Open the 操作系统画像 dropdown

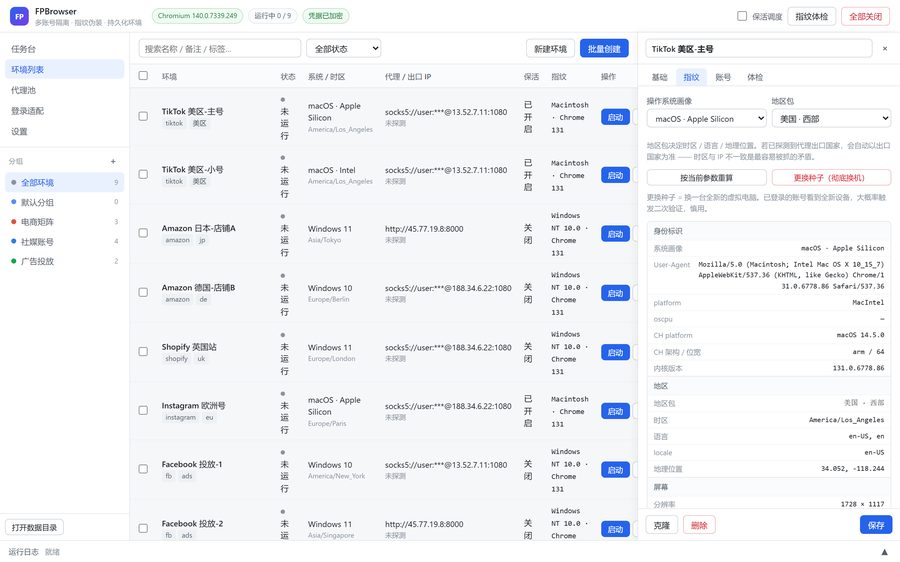point(707,119)
